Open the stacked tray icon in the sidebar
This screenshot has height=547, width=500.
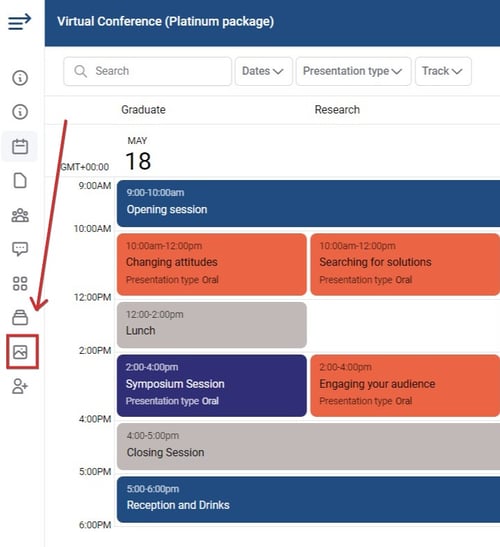coord(20,317)
